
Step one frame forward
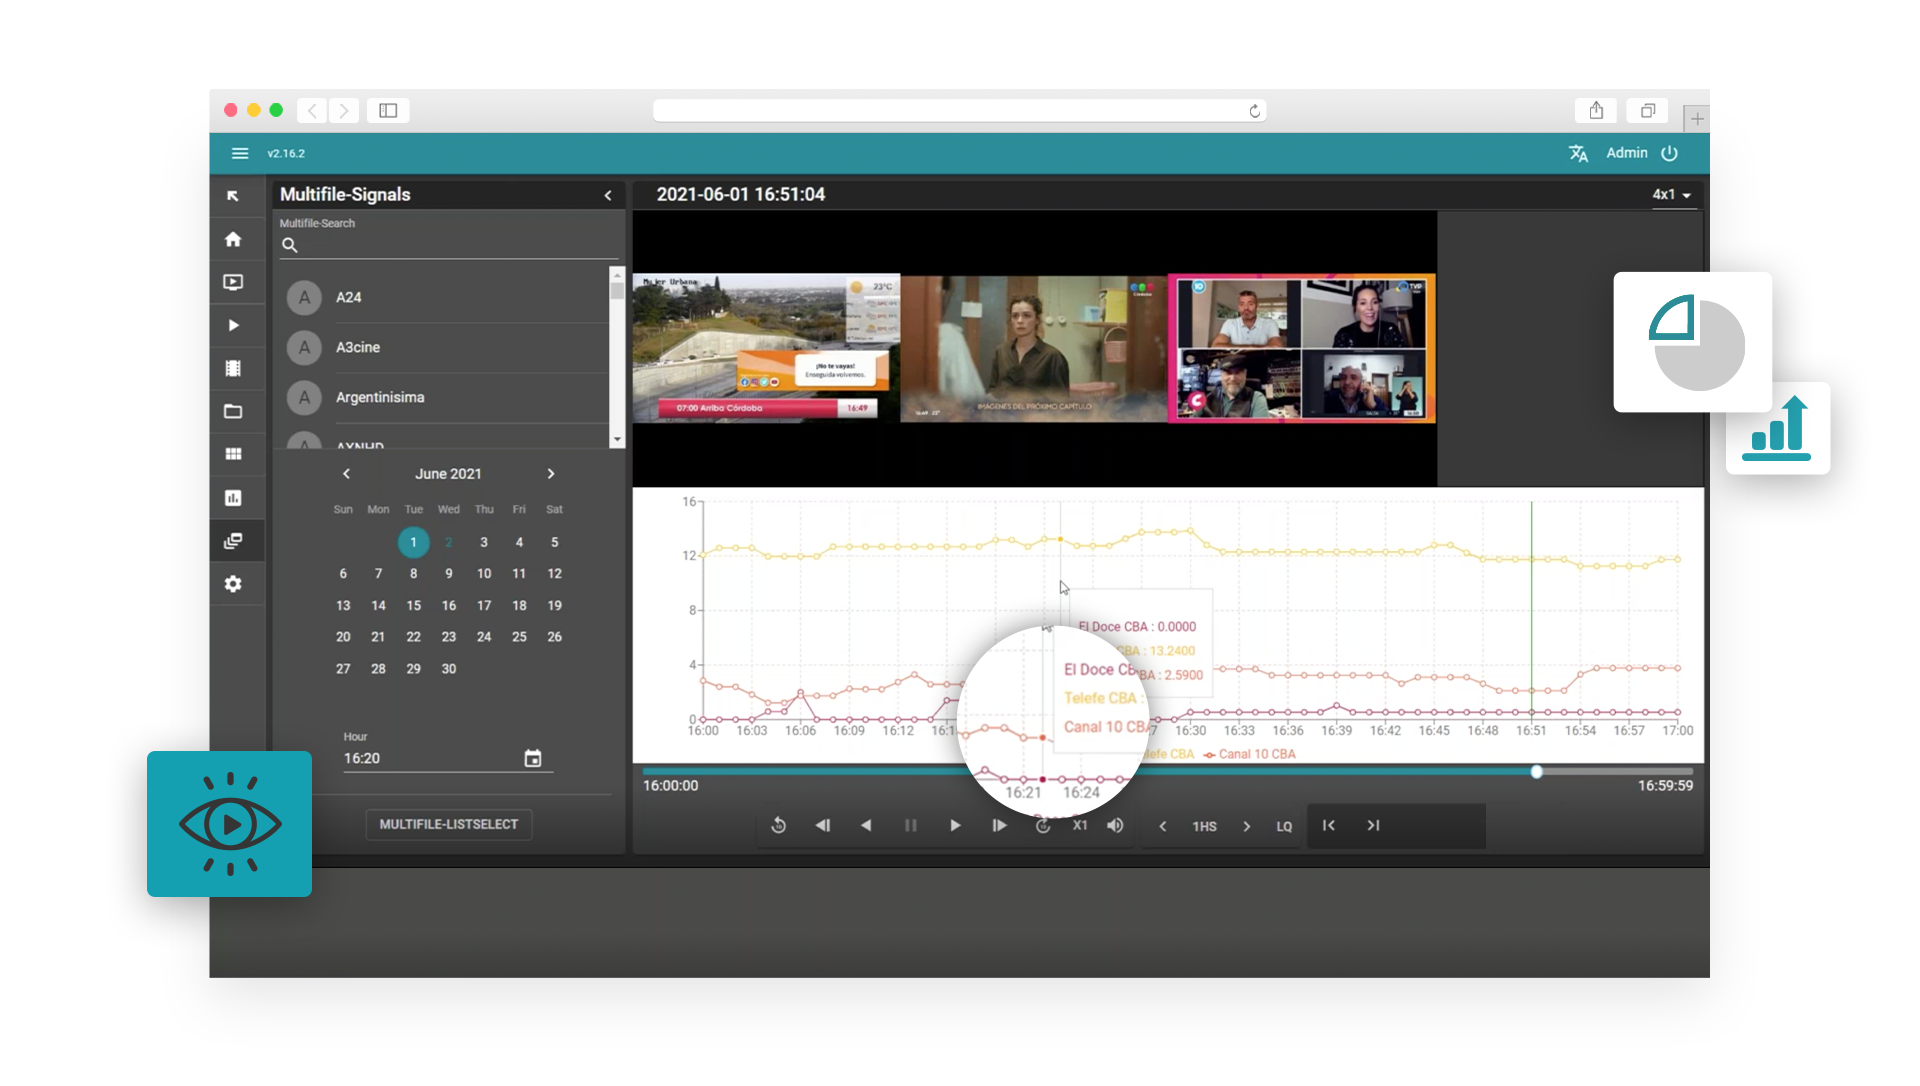coord(999,825)
